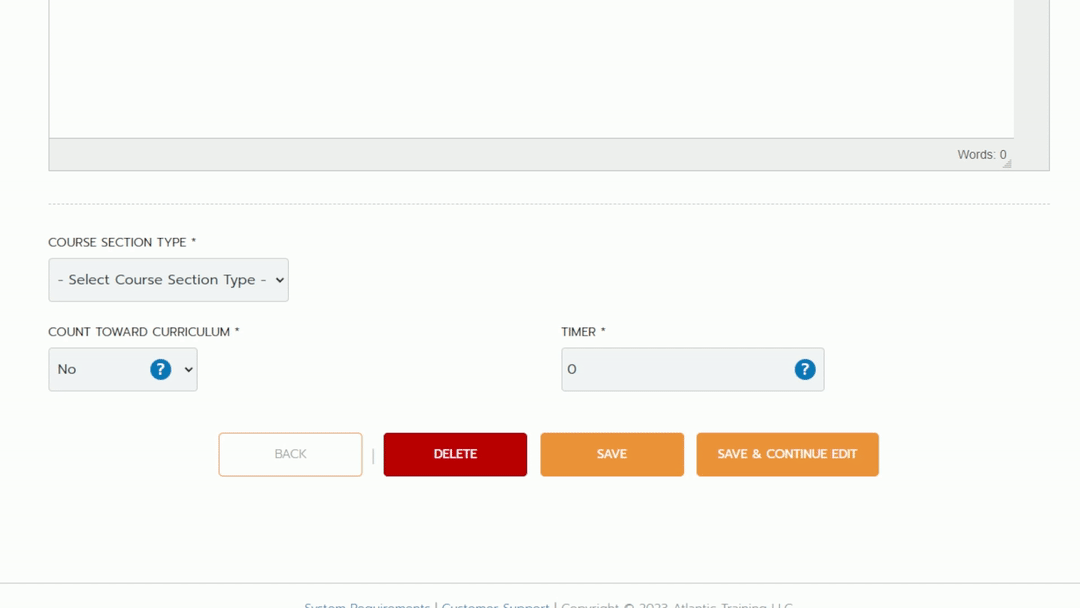Click the Delete button
Screen dimensions: 1080x608
click(x=455, y=454)
